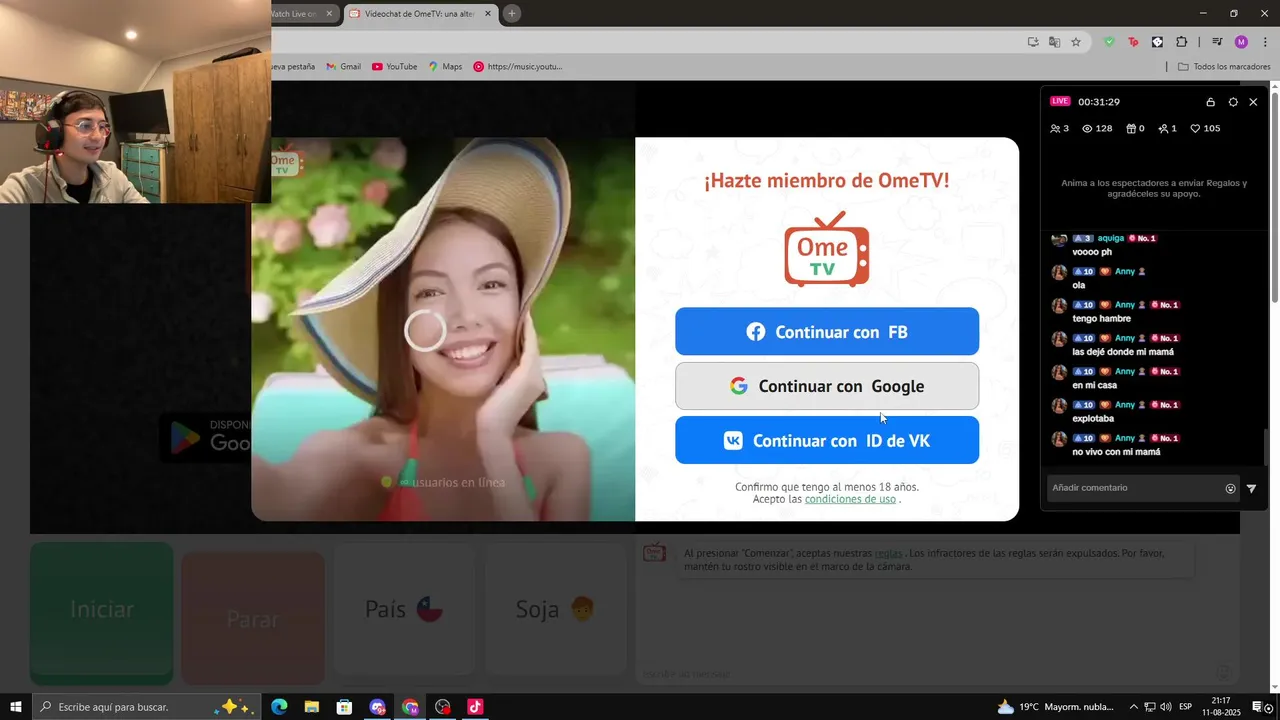Continue with the Facebook login button

point(827,332)
